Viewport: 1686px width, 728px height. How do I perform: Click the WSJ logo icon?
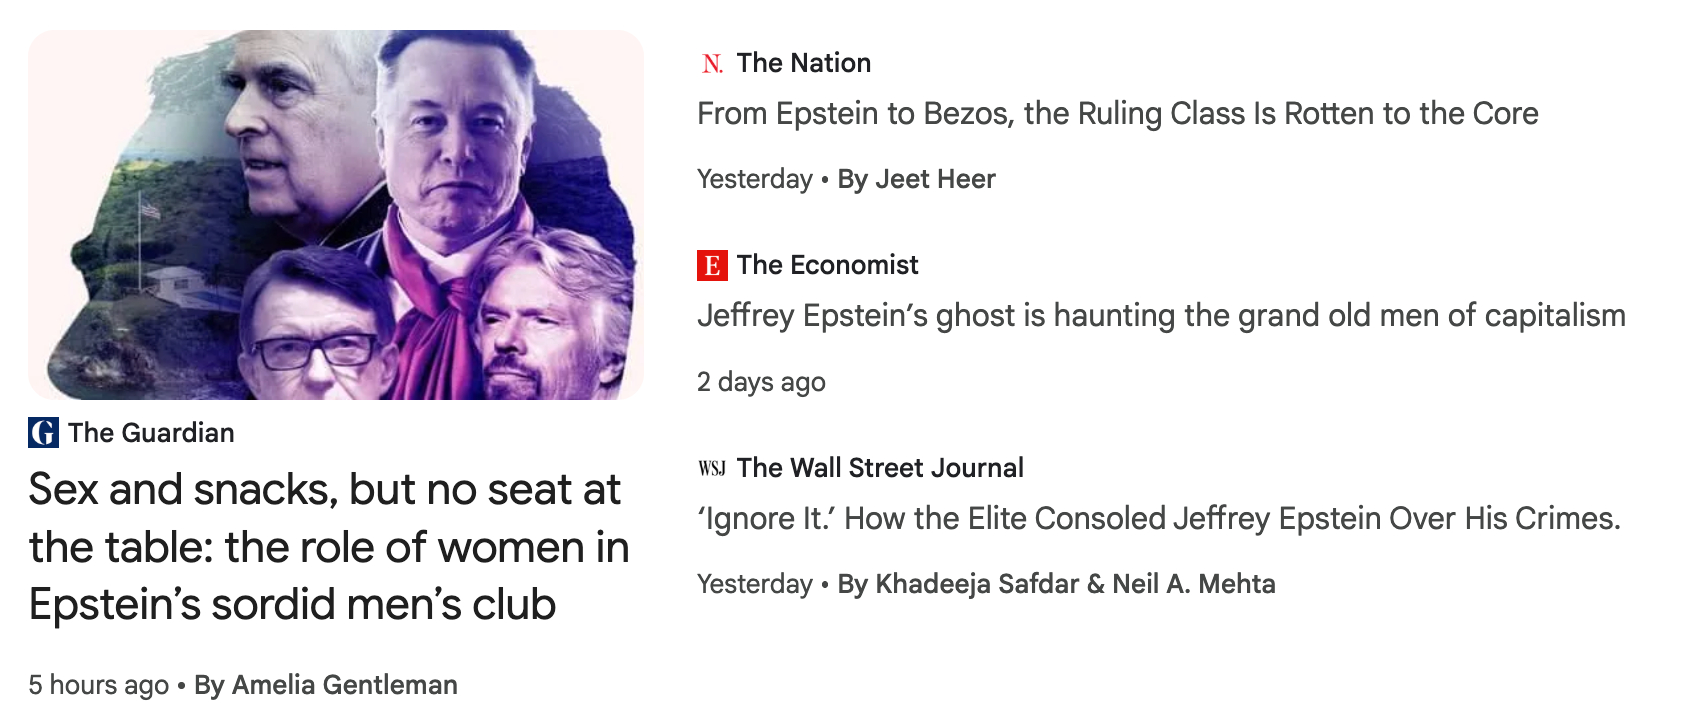(712, 468)
